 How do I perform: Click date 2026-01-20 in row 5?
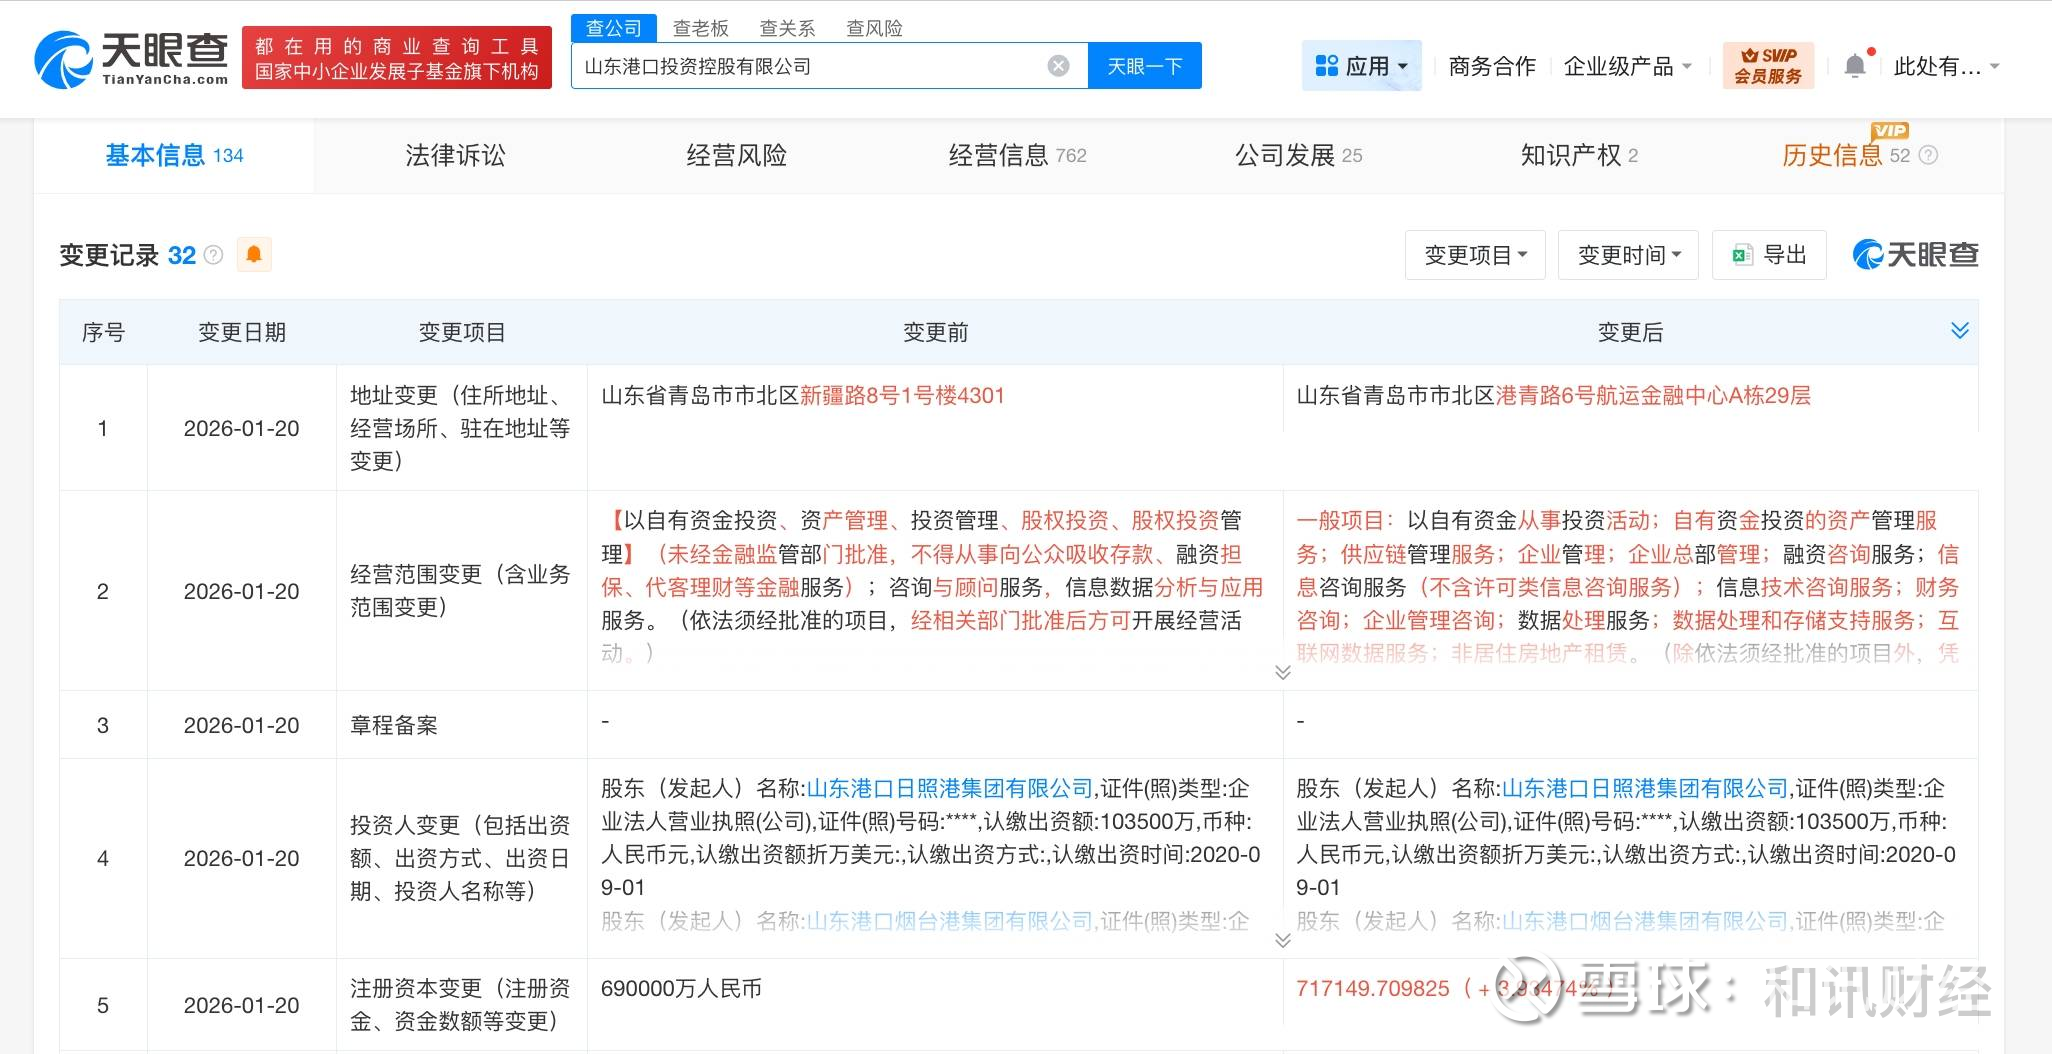point(242,1005)
